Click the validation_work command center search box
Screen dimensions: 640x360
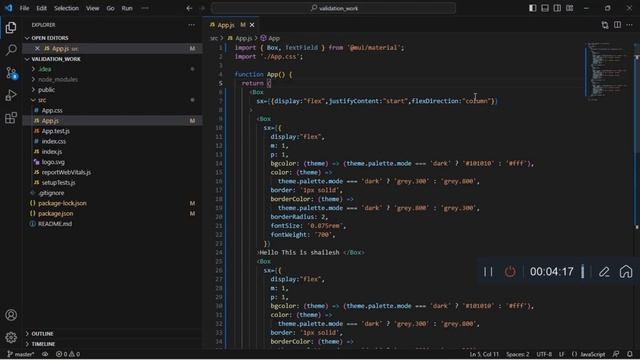[333, 8]
